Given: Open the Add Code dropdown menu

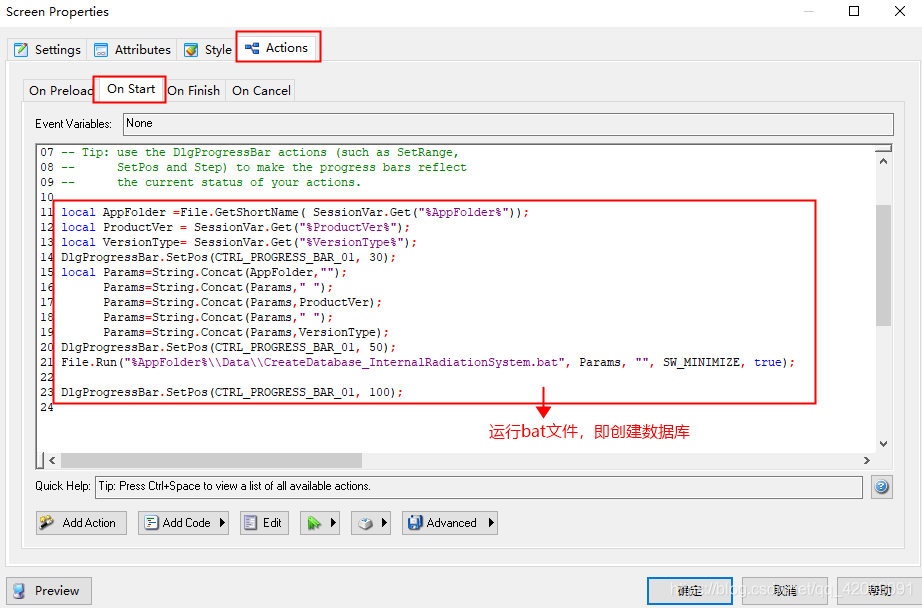Looking at the screenshot, I should [183, 523].
